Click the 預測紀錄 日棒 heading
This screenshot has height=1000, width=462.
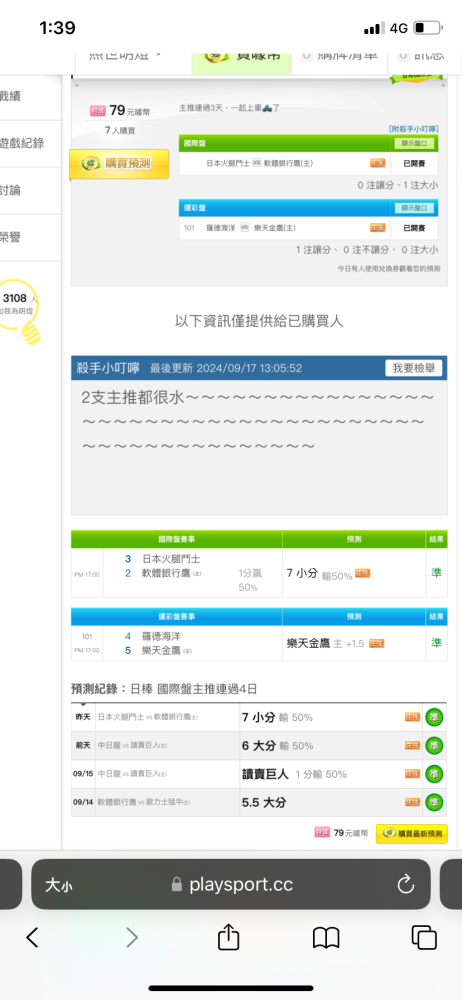(x=164, y=689)
